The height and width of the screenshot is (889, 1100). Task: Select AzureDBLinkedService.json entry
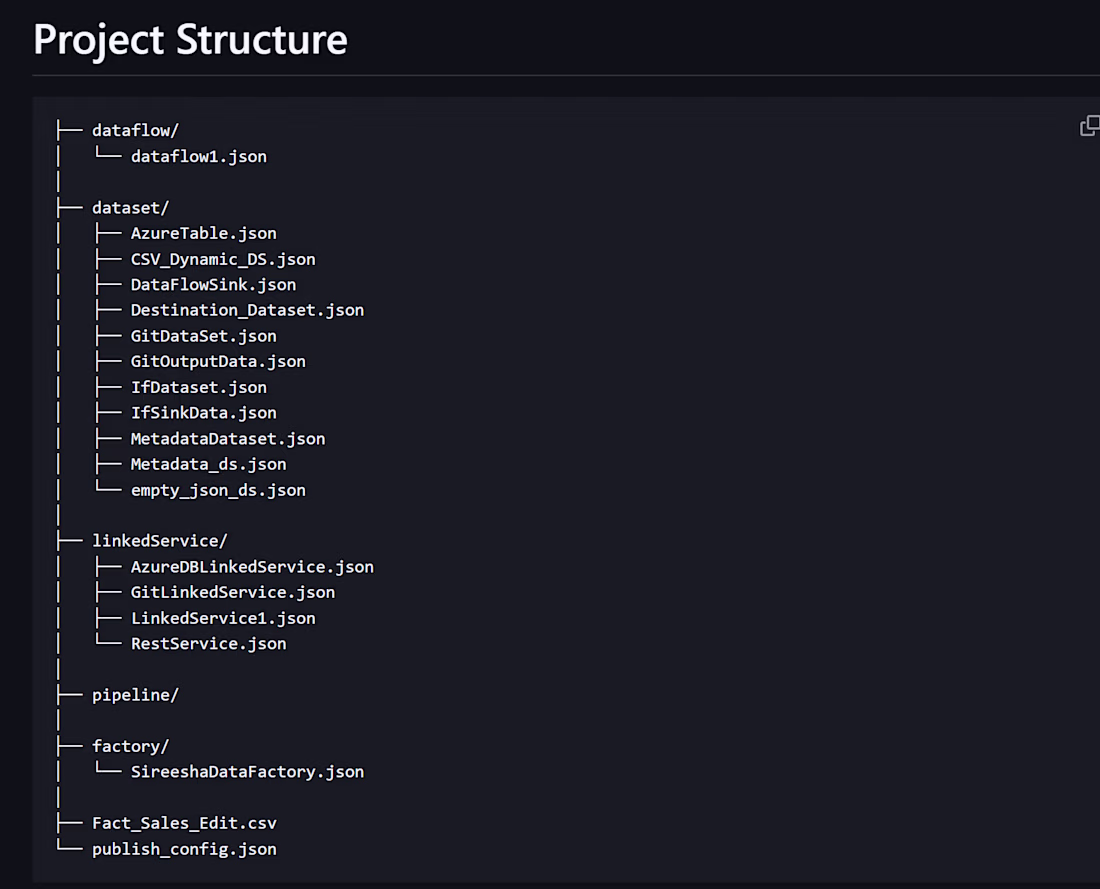(x=252, y=567)
